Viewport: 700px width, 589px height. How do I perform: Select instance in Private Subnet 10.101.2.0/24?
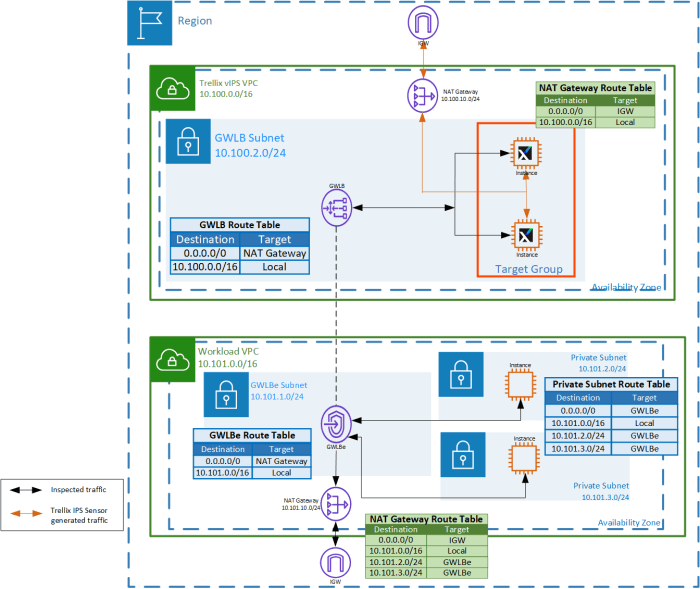[520, 385]
